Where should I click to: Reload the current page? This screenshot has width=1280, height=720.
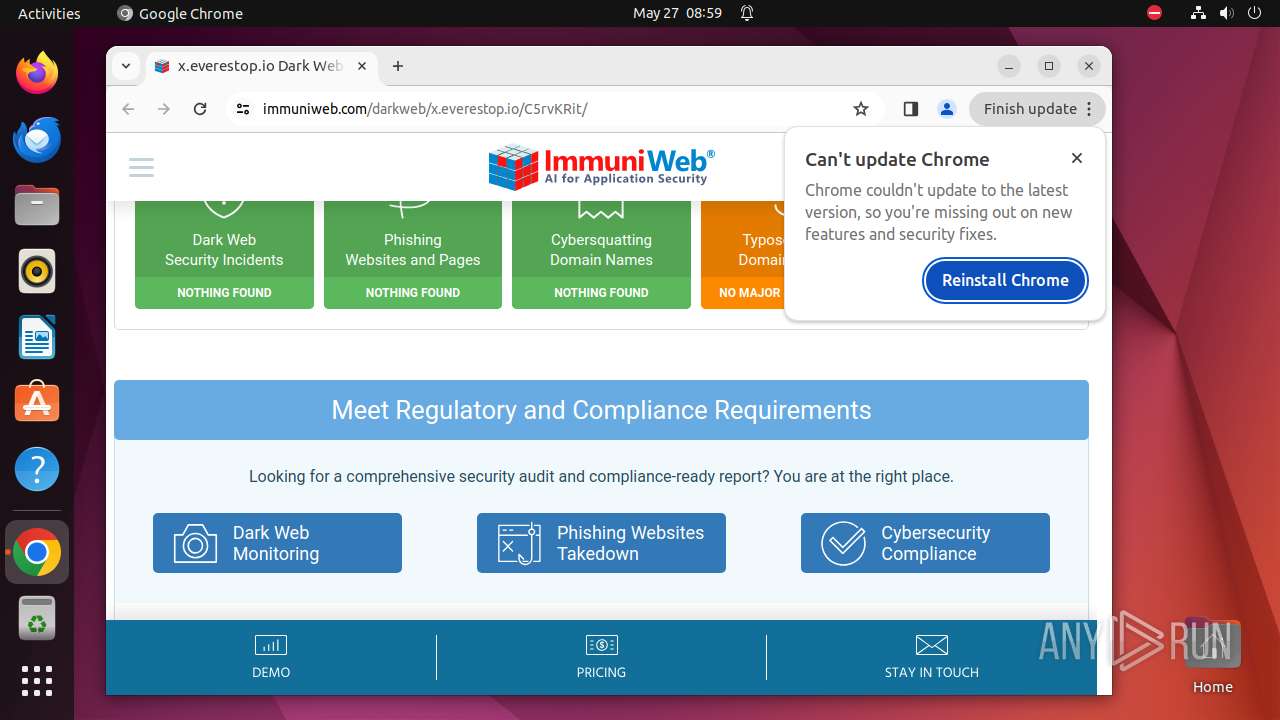click(x=200, y=109)
